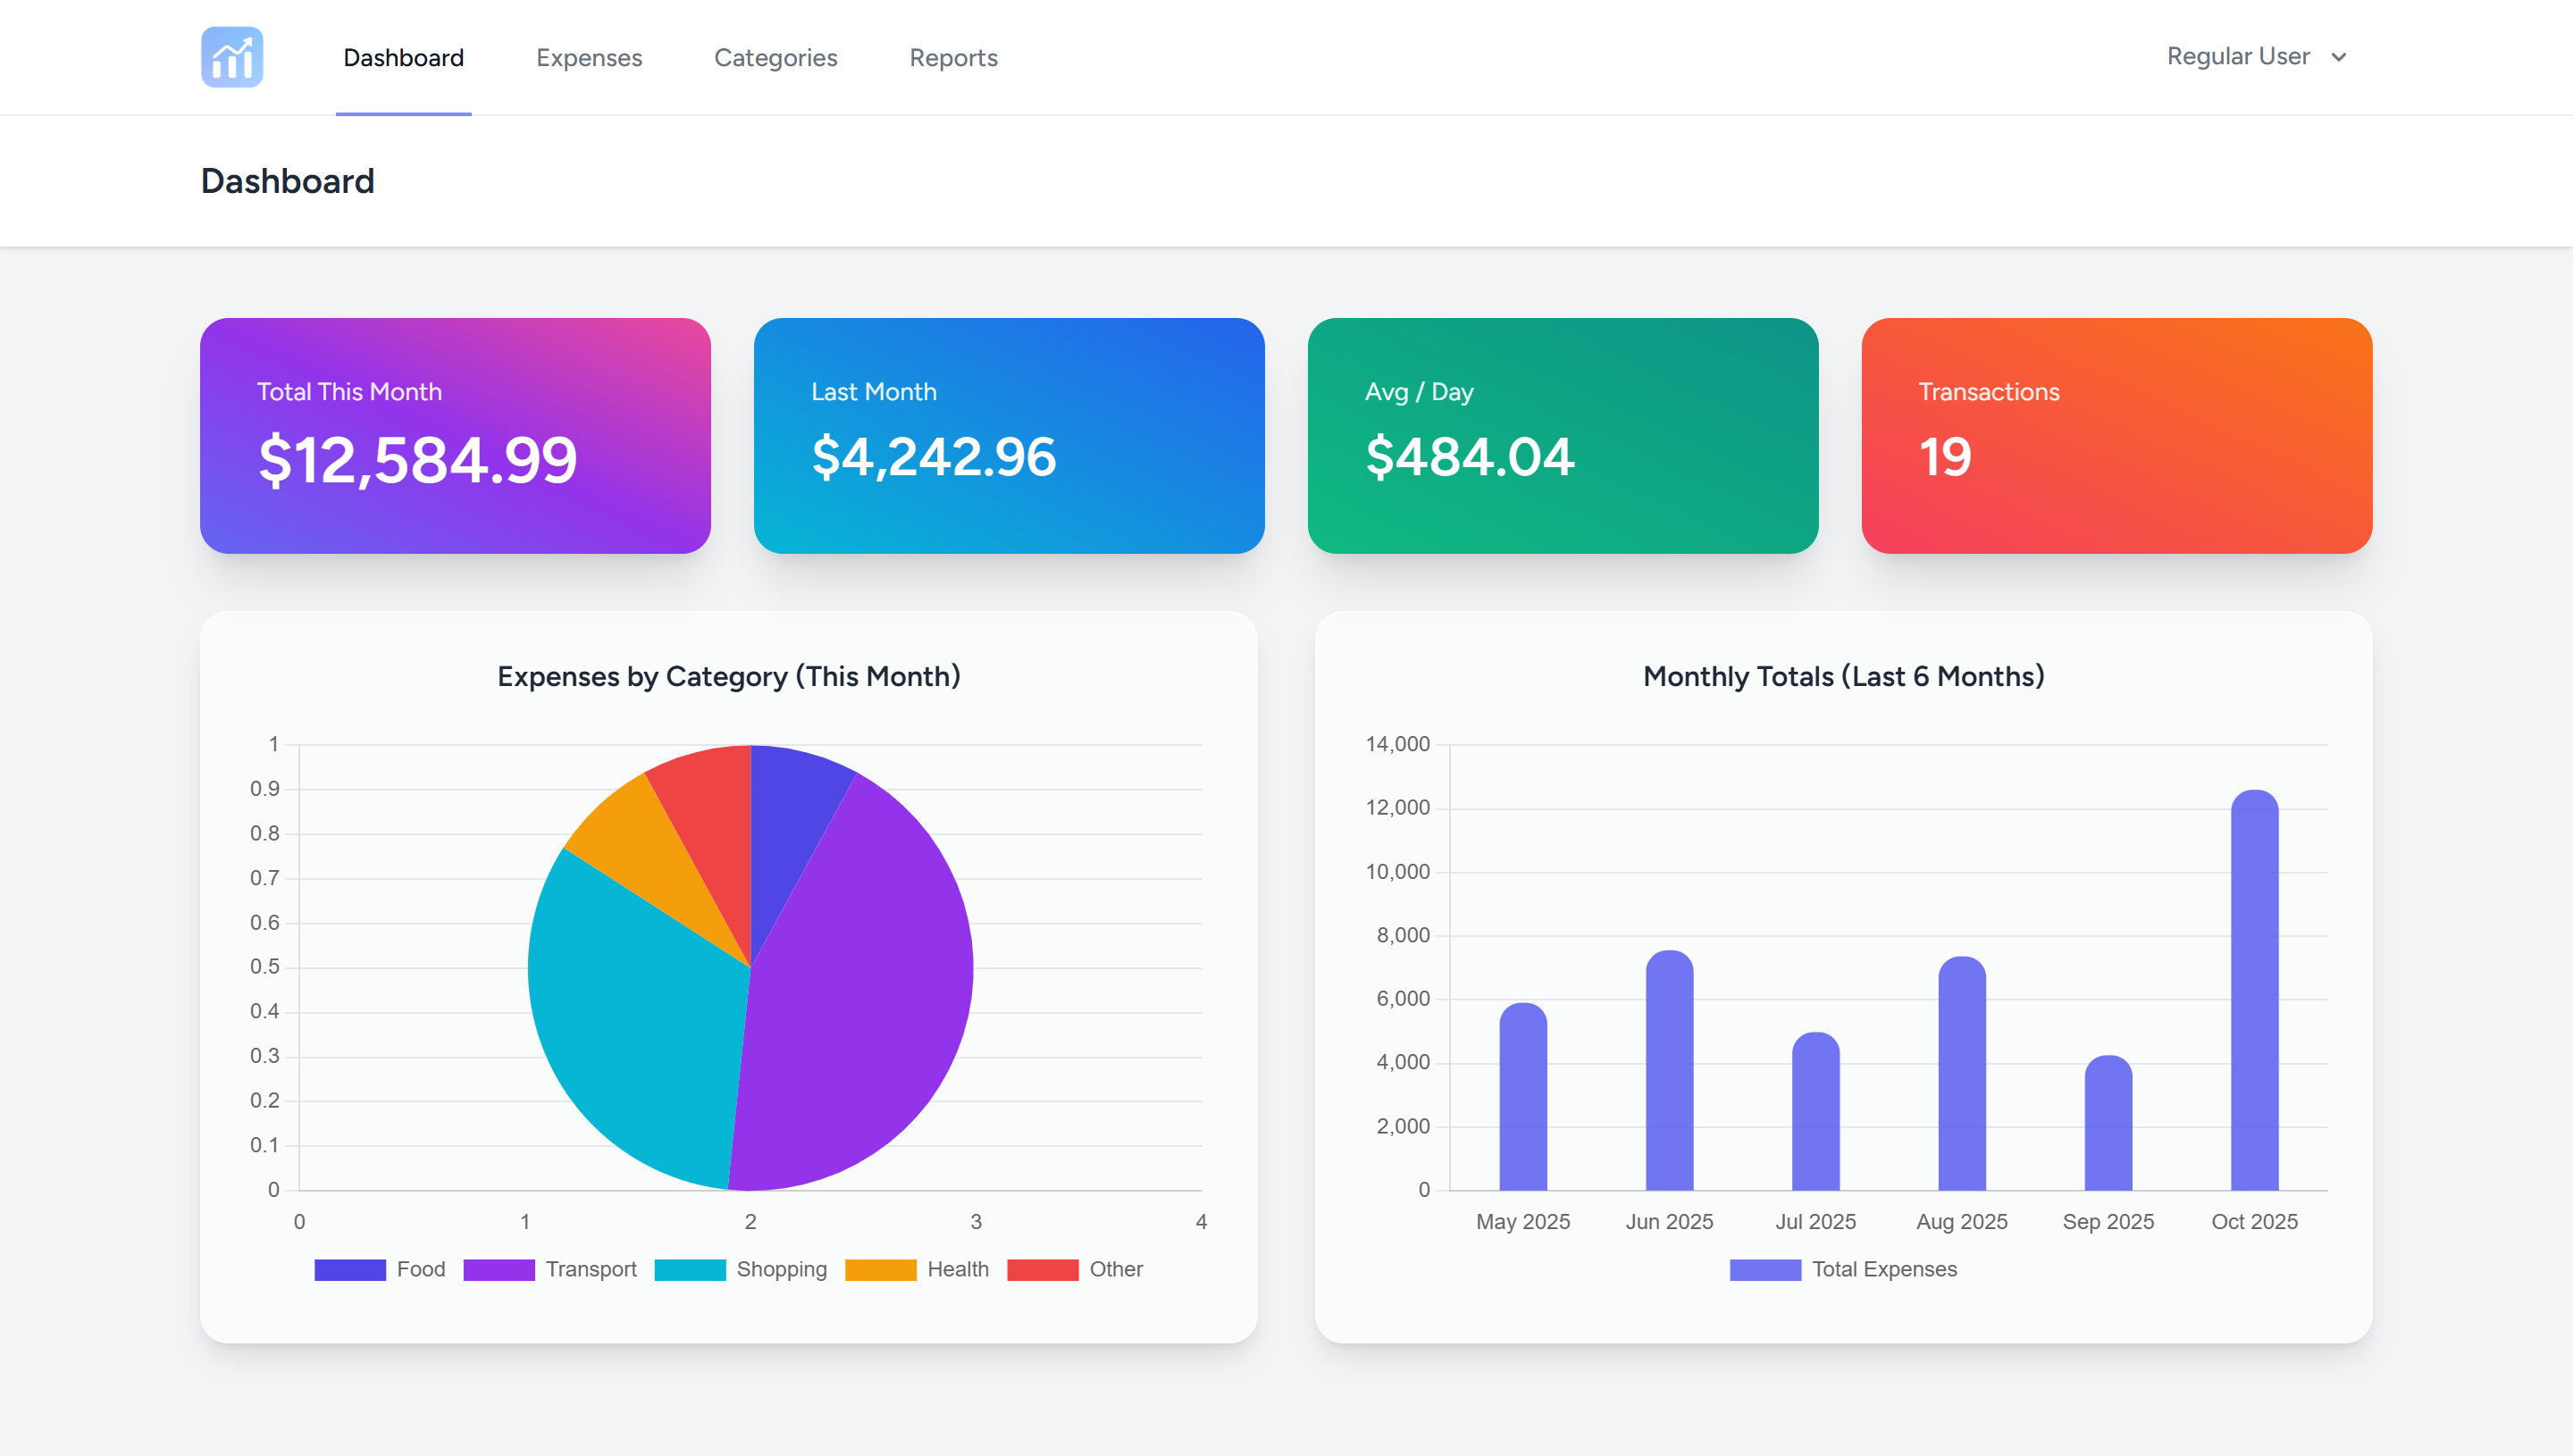Go to the Expenses page
Screen dimensions: 2573x1456
(589, 58)
